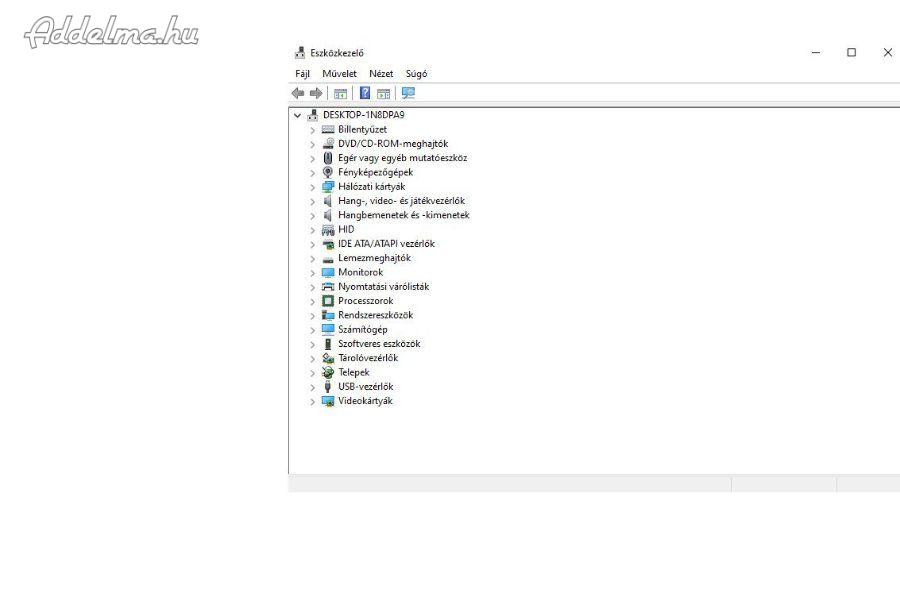Expand the Billentyűzet category
Image resolution: width=900 pixels, height=597 pixels.
click(312, 130)
